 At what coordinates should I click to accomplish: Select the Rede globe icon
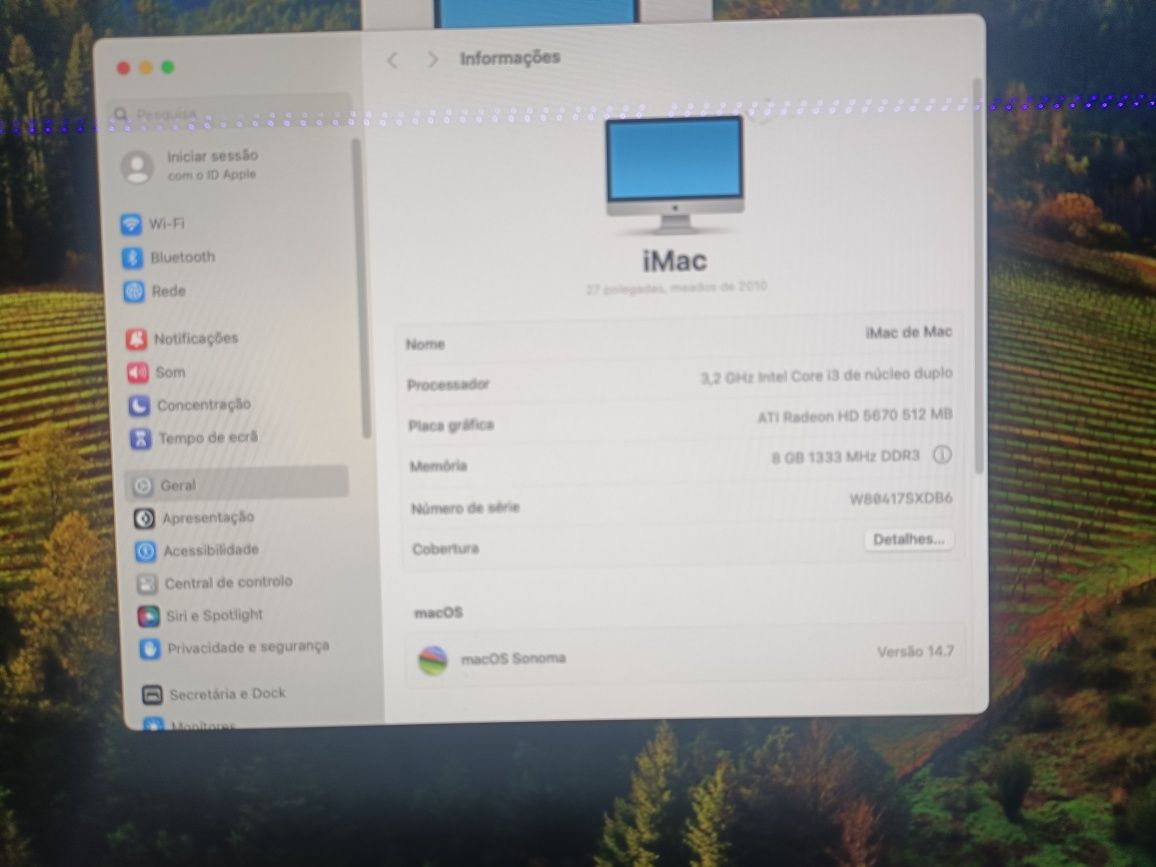click(134, 291)
